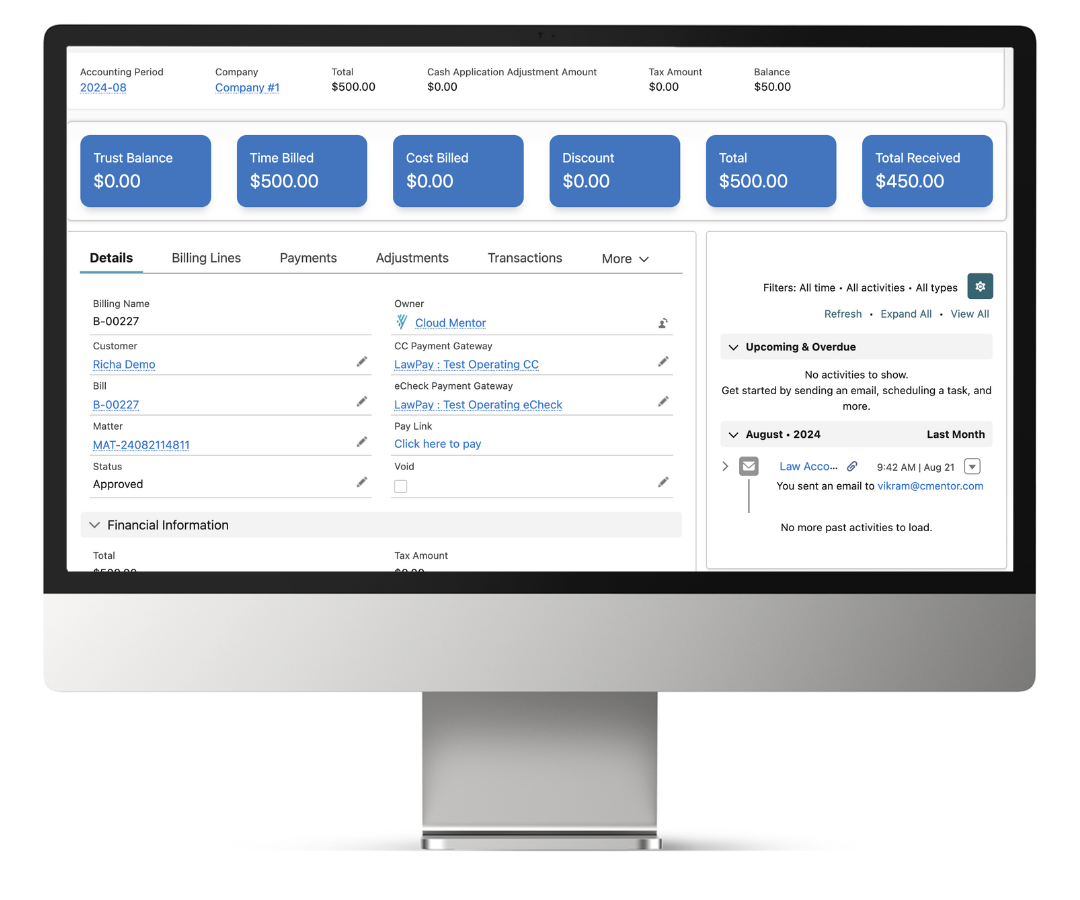Click the paperclip attachment icon on the email
Screen dimensions: 1080x900
point(852,466)
